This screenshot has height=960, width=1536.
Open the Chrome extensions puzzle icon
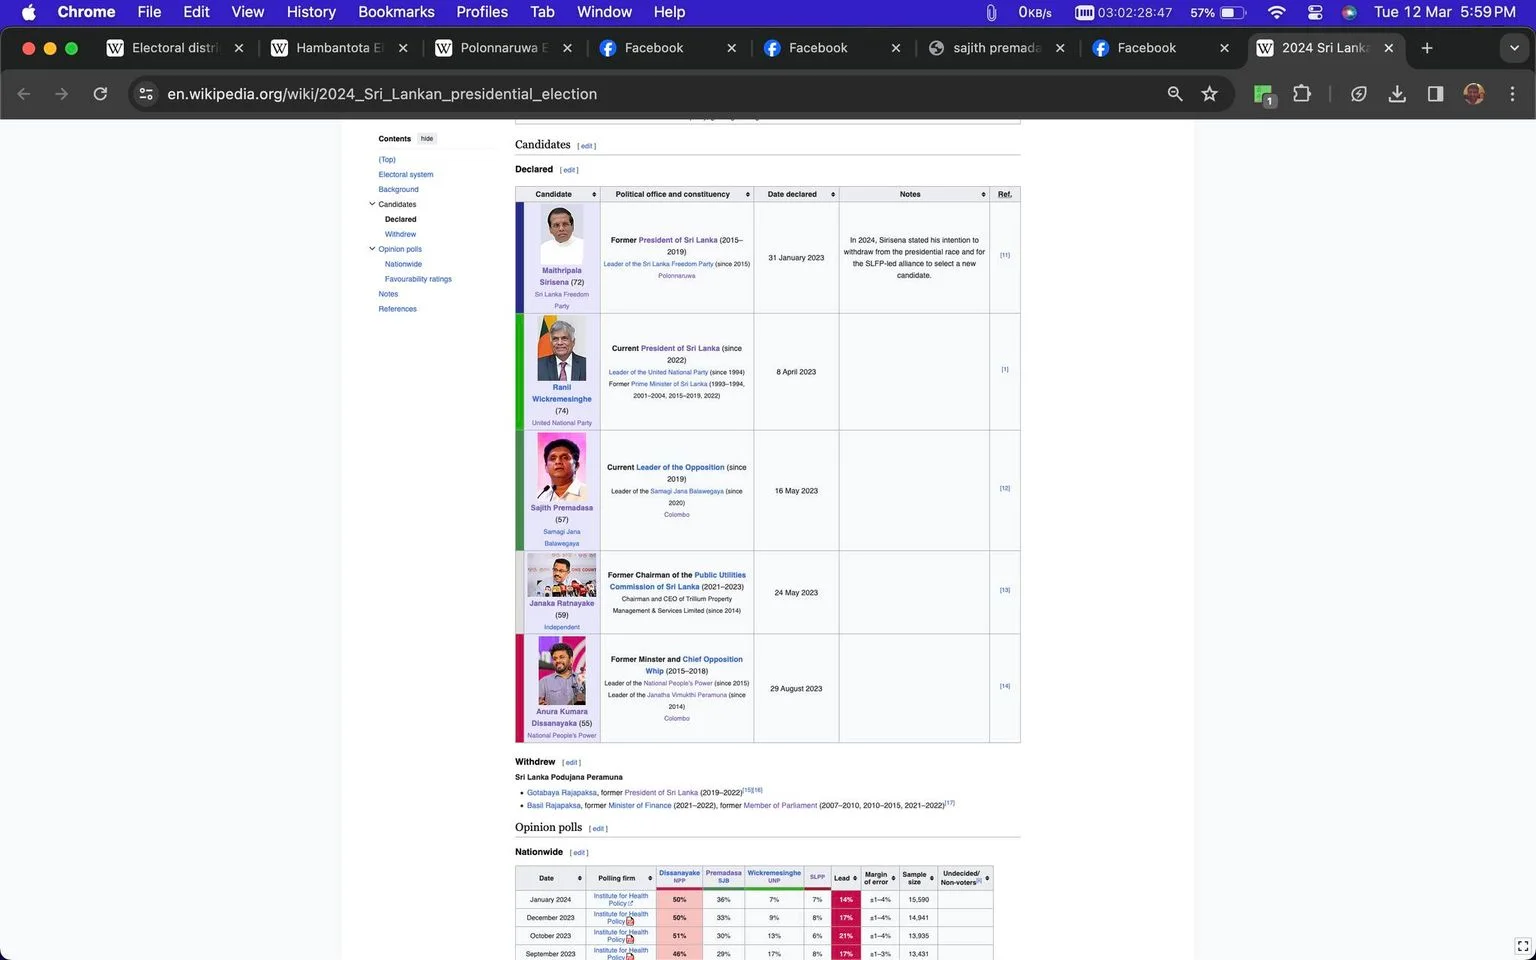click(1301, 94)
